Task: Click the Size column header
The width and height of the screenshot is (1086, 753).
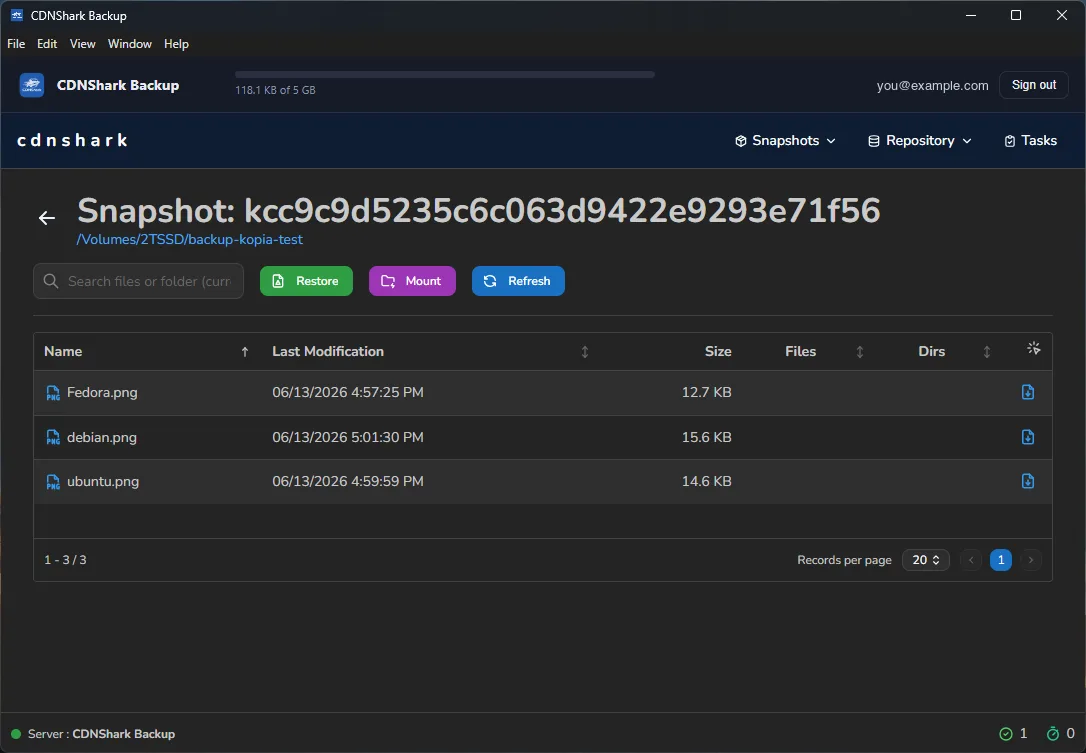Action: click(718, 352)
